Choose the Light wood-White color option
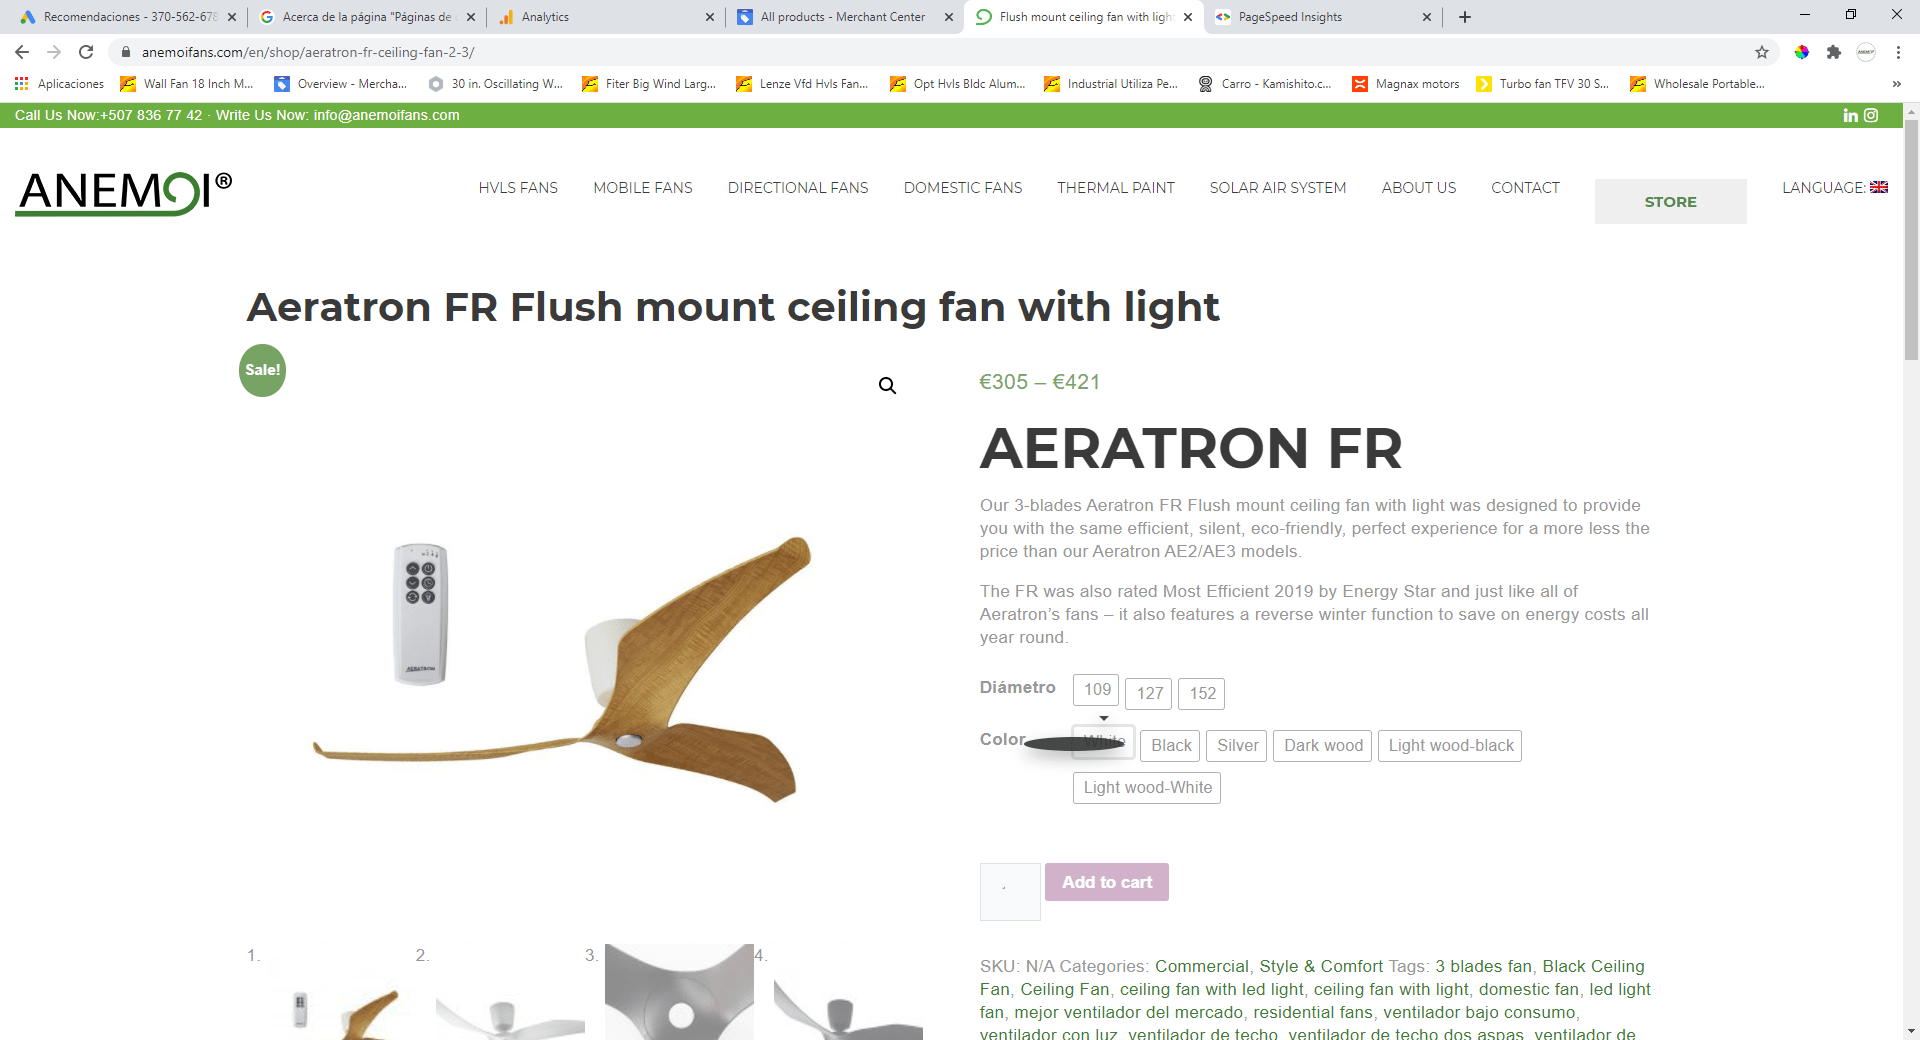The width and height of the screenshot is (1920, 1040). [1147, 788]
